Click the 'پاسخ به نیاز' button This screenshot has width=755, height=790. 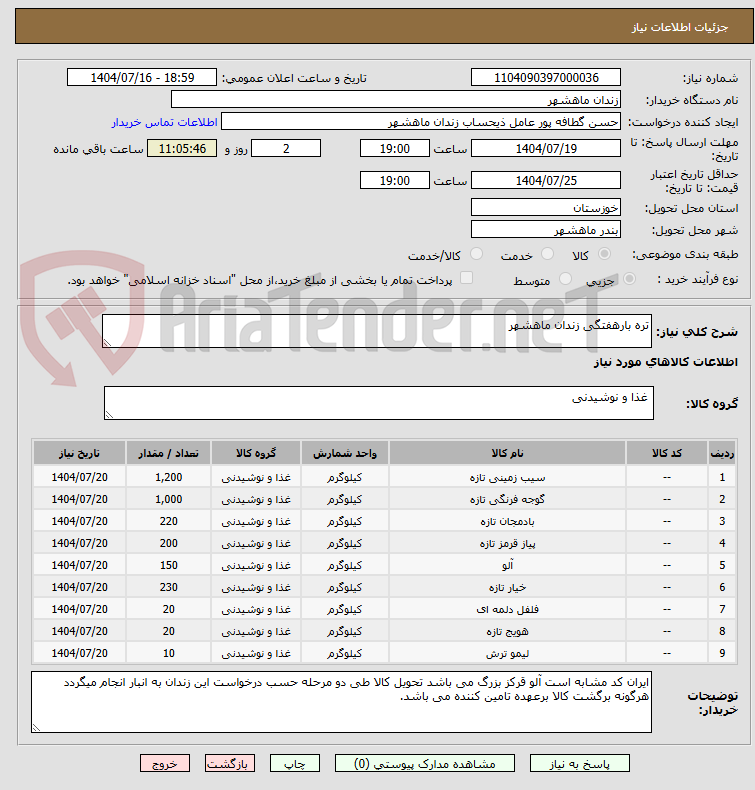(x=579, y=763)
